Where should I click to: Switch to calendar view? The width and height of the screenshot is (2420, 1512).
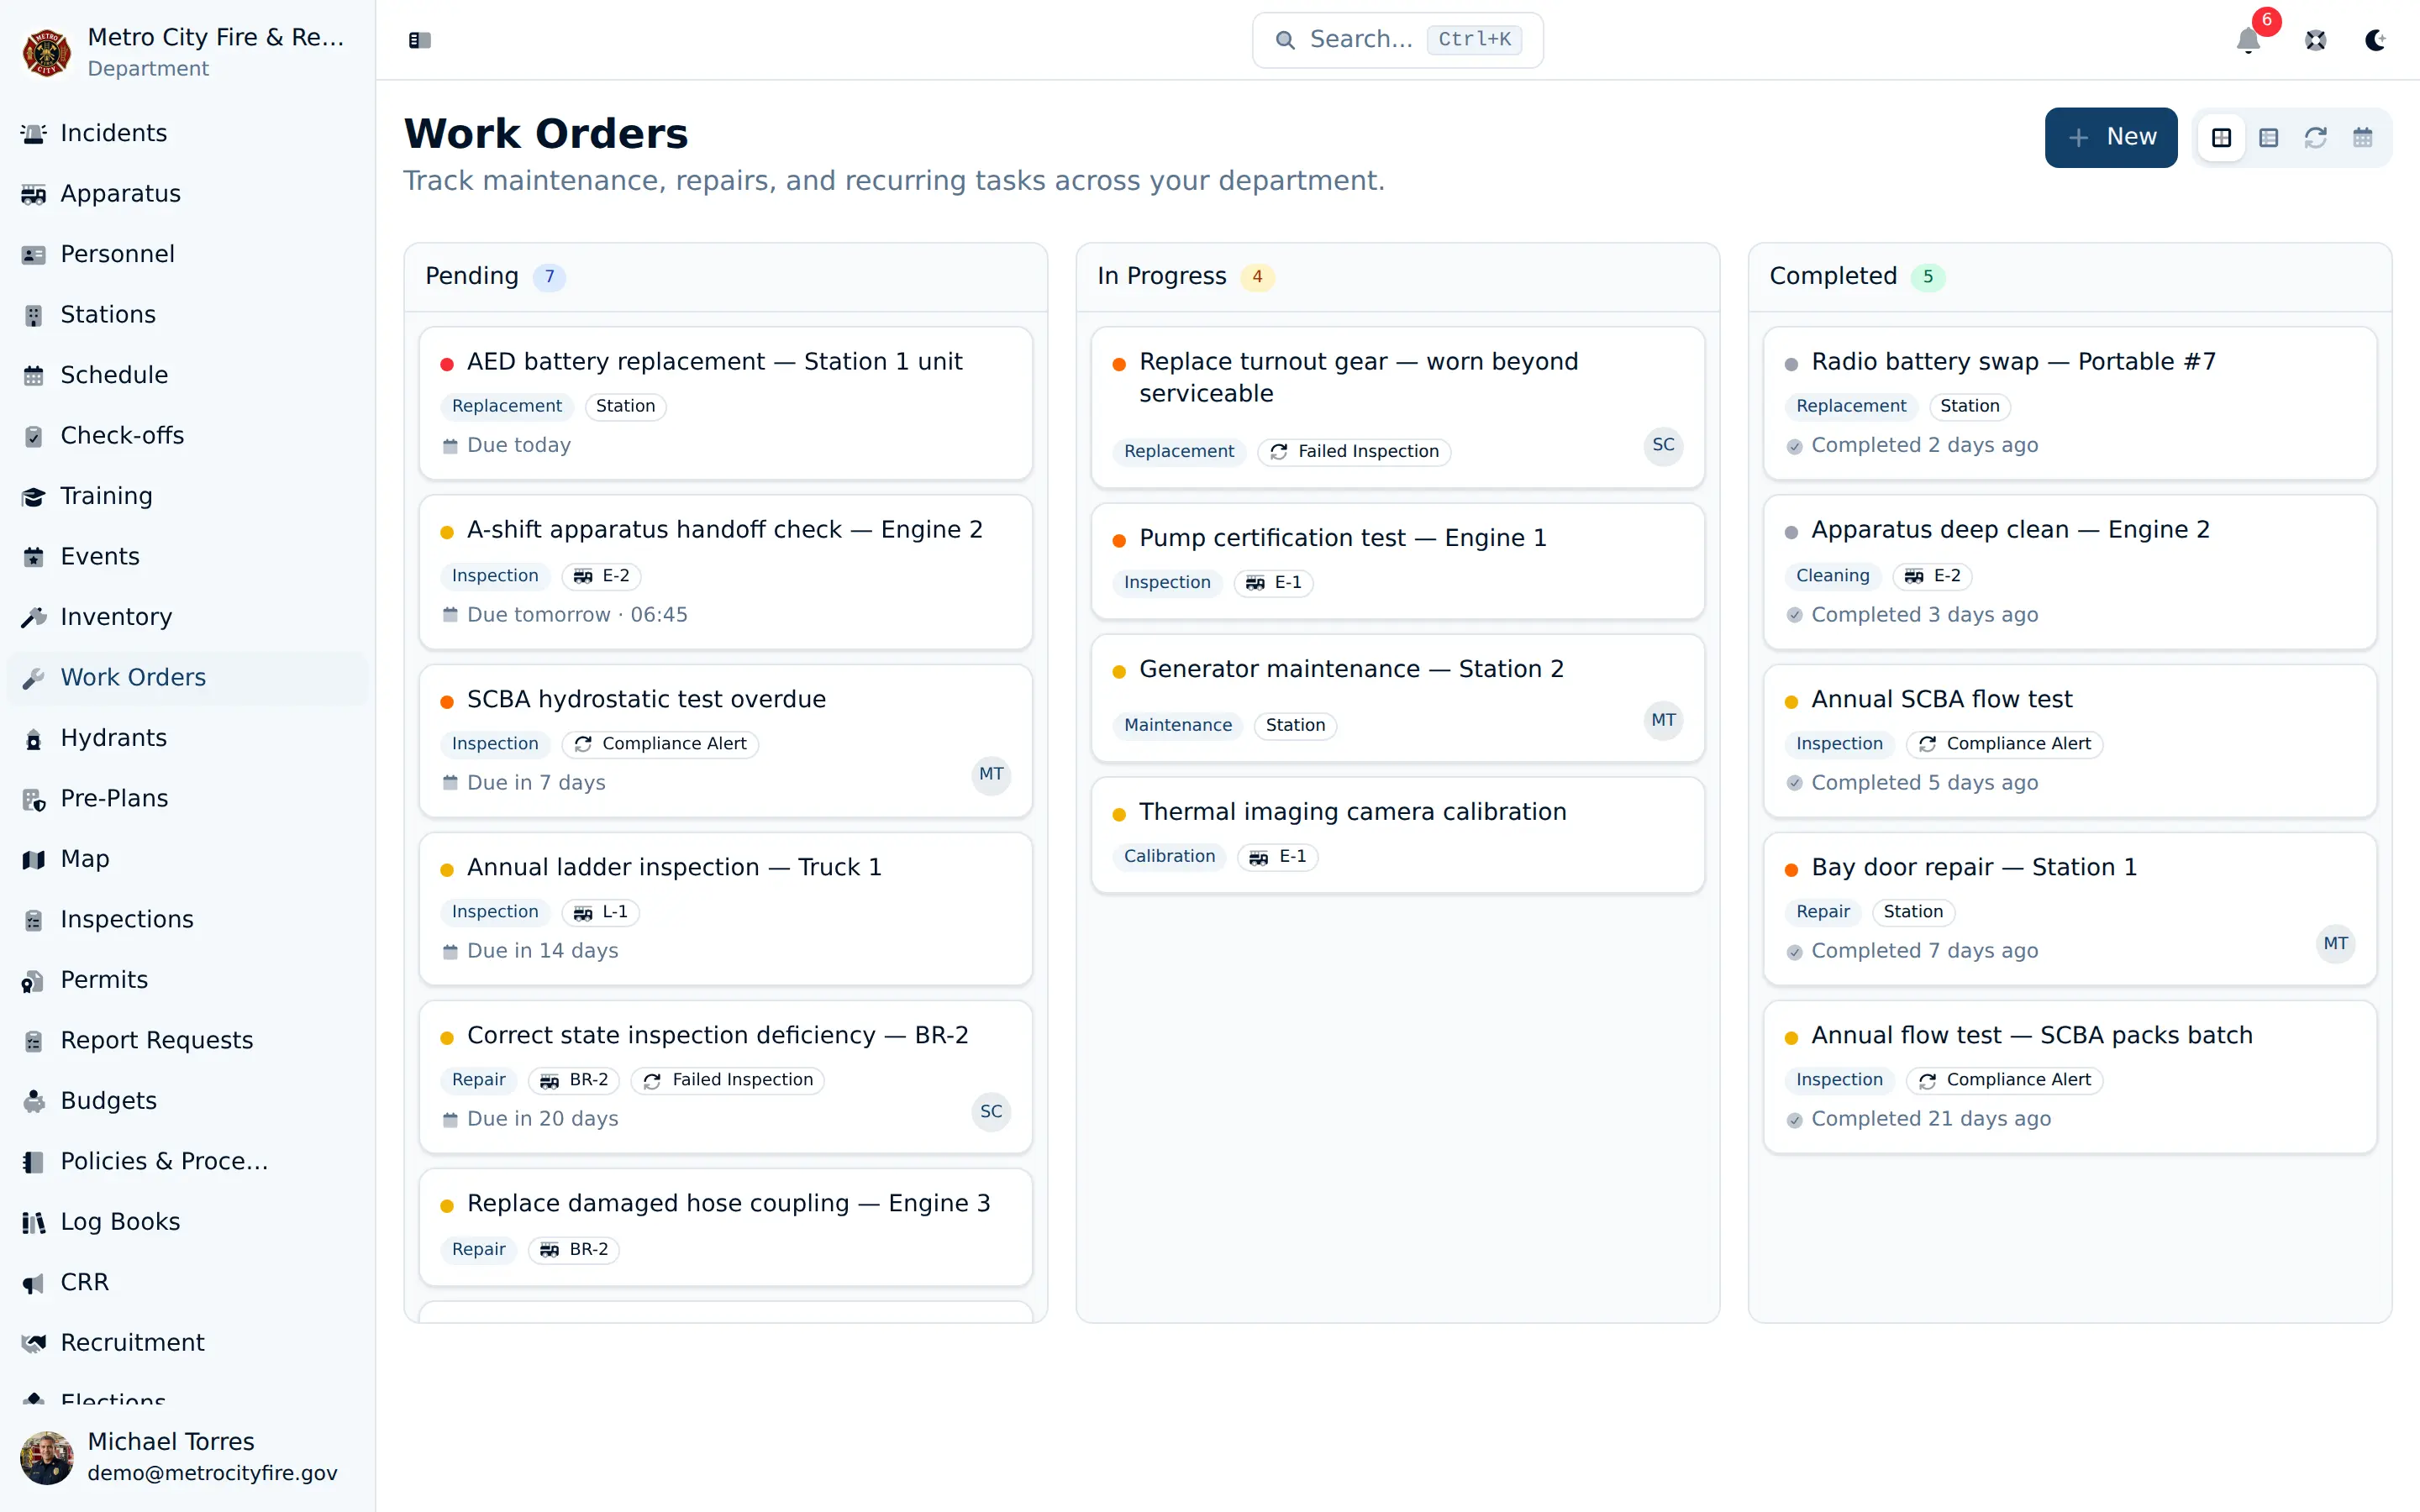[2362, 138]
